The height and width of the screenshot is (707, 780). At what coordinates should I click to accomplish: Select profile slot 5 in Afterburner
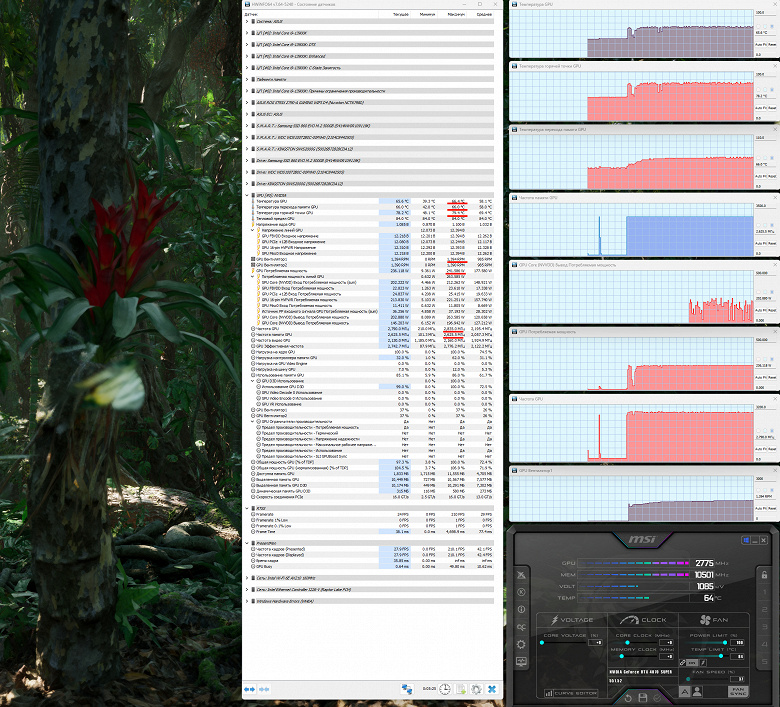765,662
